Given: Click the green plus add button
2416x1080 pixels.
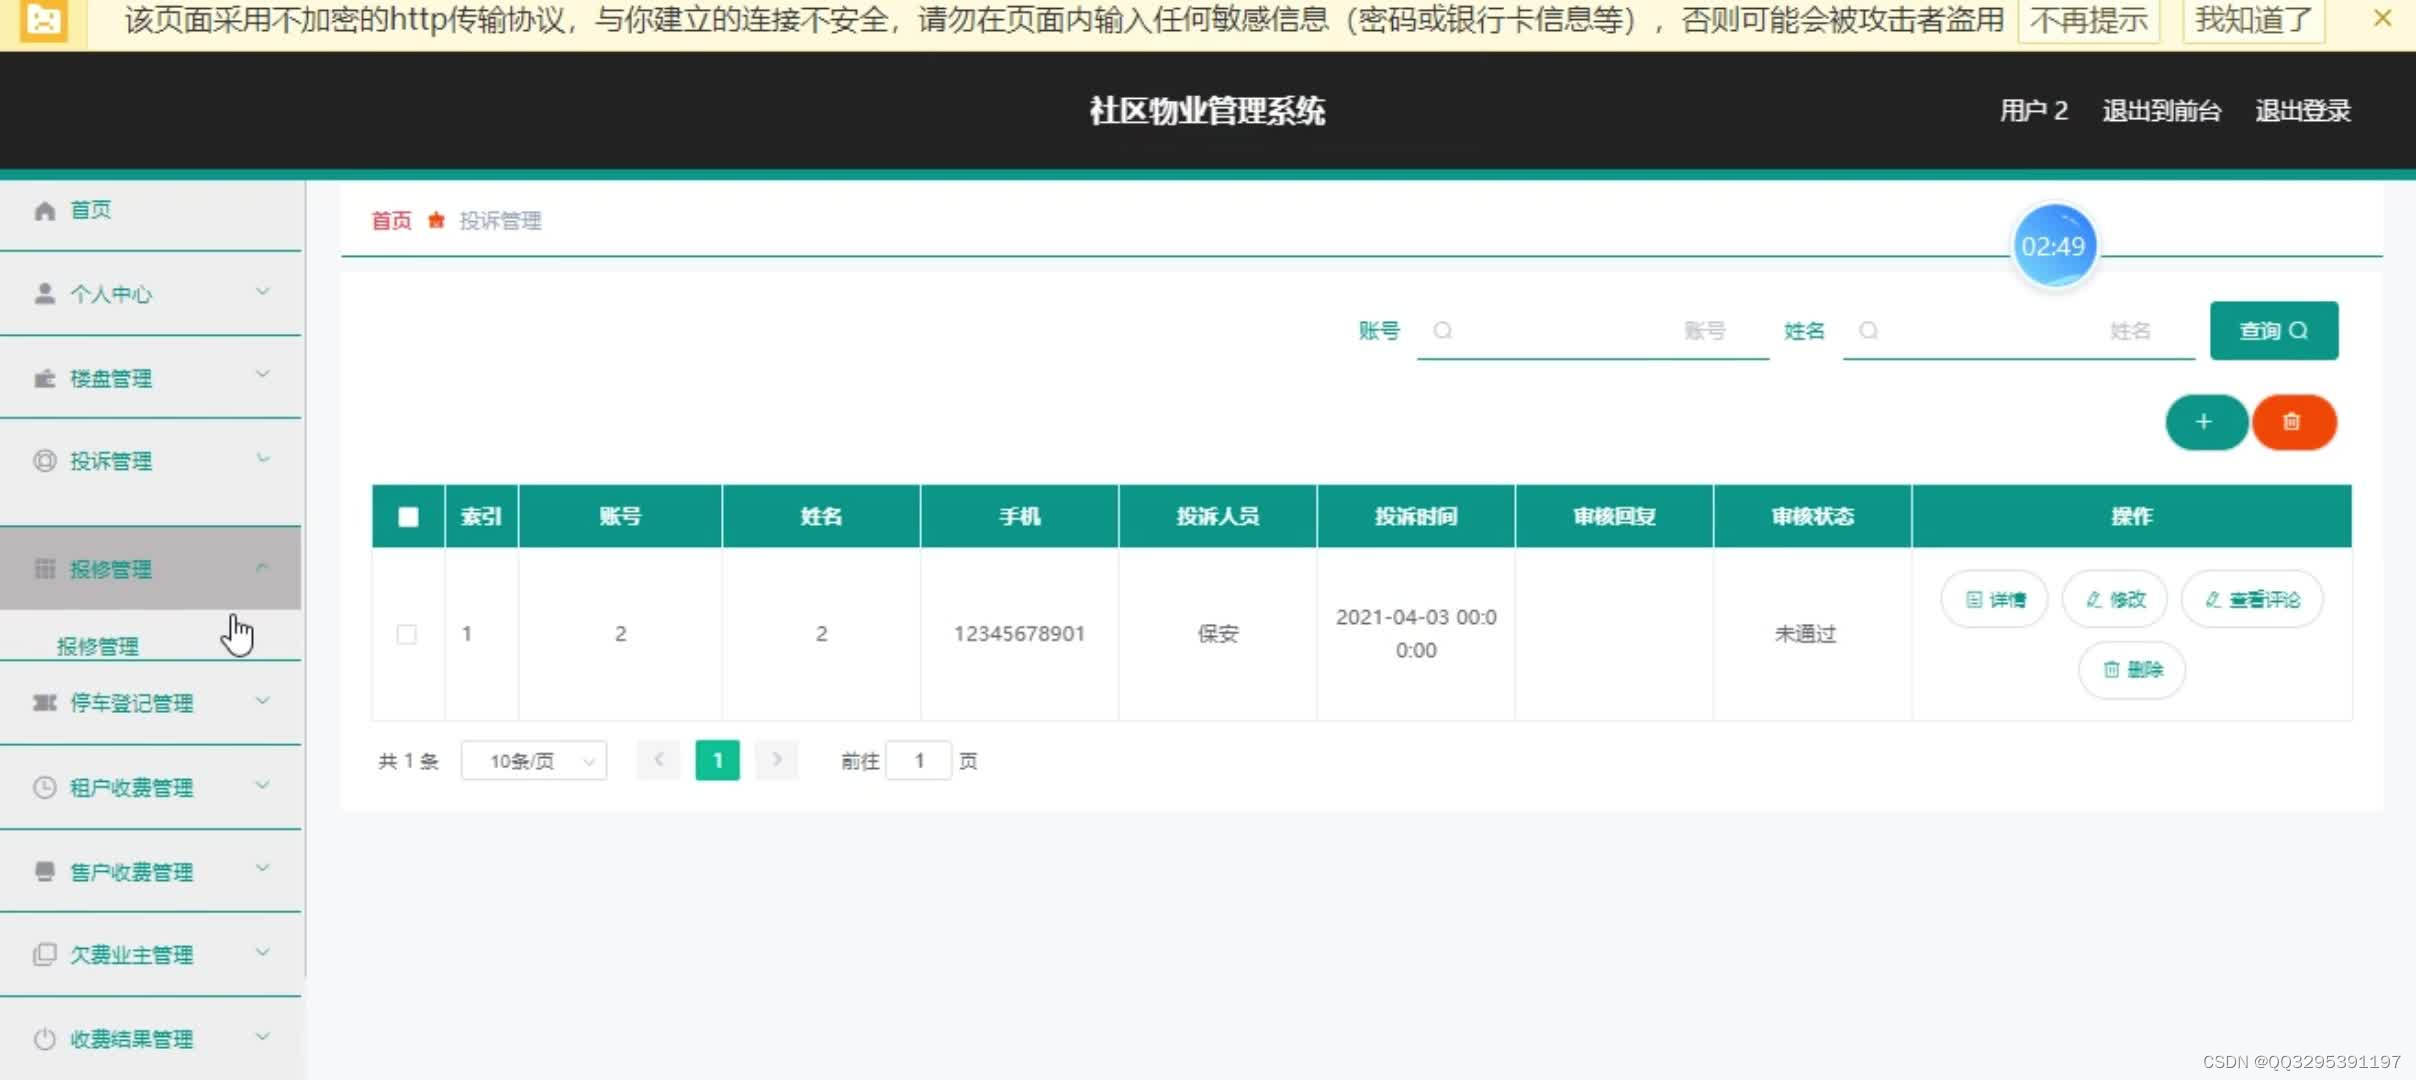Looking at the screenshot, I should coord(2205,422).
